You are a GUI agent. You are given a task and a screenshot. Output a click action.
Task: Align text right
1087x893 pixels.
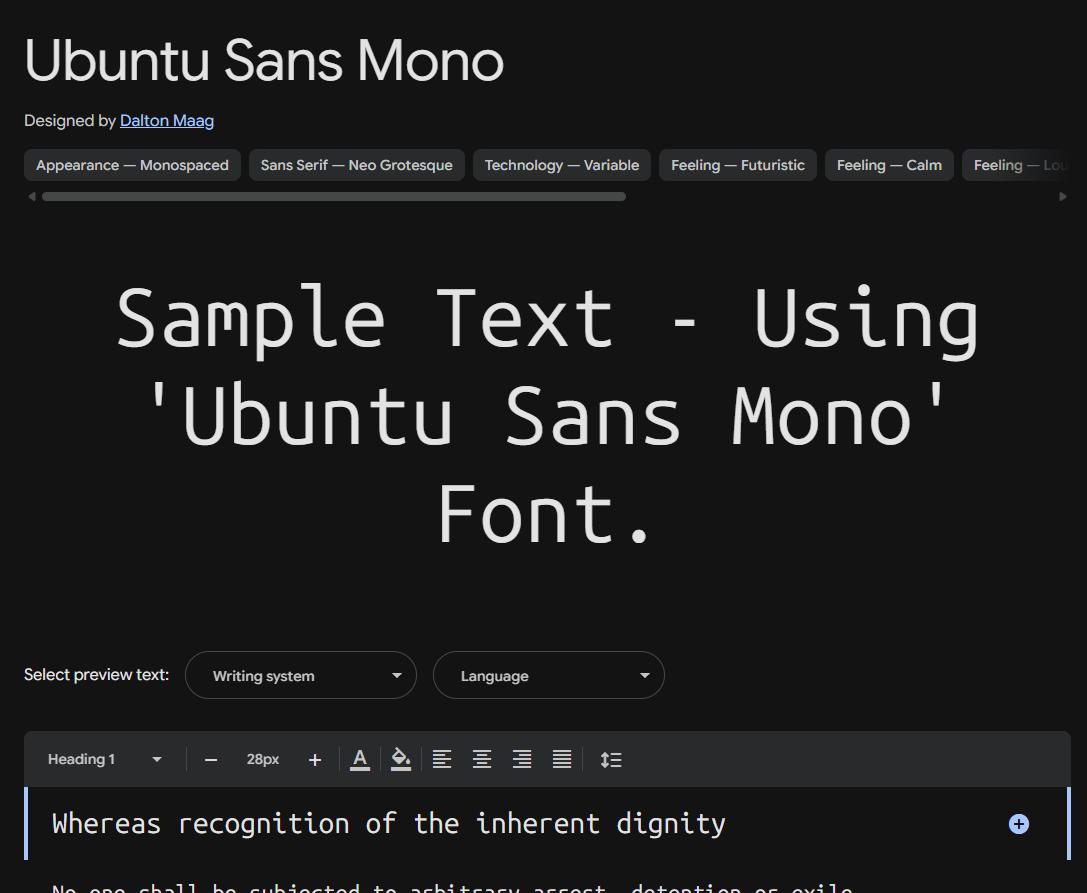pyautogui.click(x=522, y=760)
